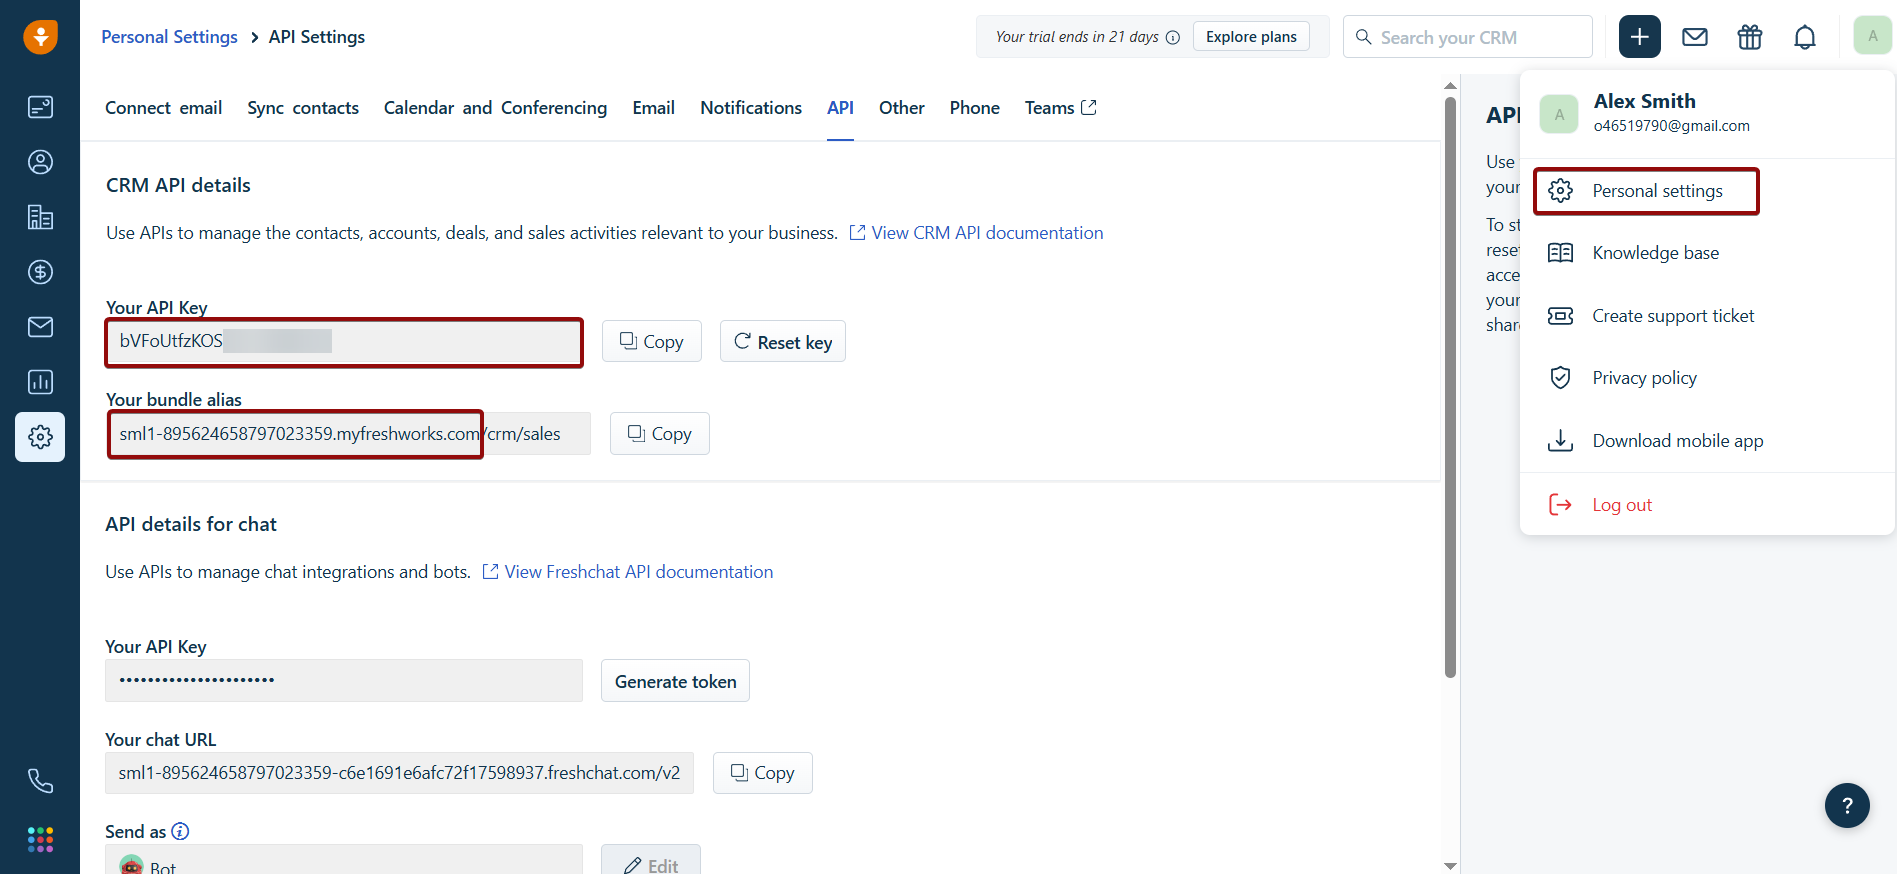1897x874 pixels.
Task: Open View CRM API documentation link
Action: pos(986,233)
